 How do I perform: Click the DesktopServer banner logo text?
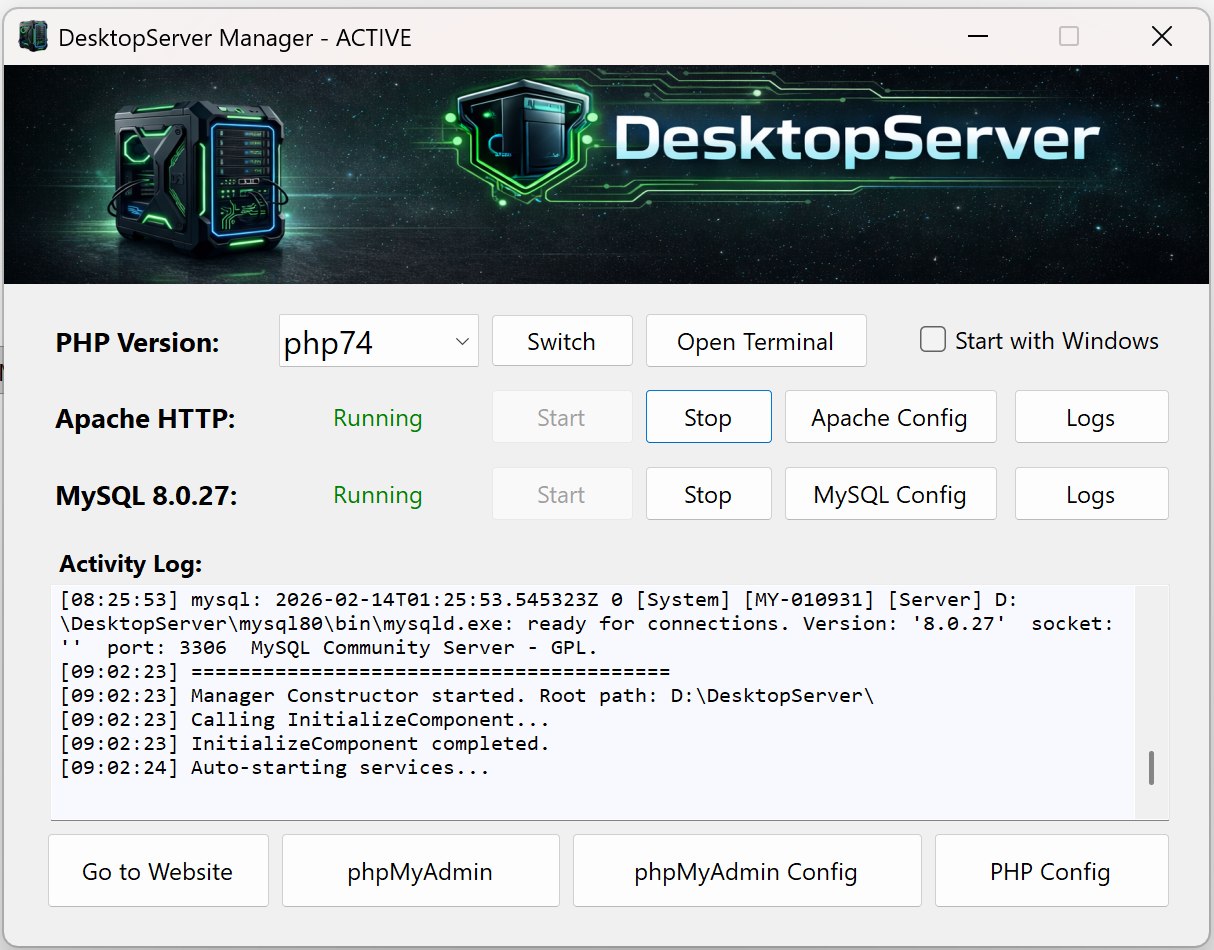coord(857,138)
